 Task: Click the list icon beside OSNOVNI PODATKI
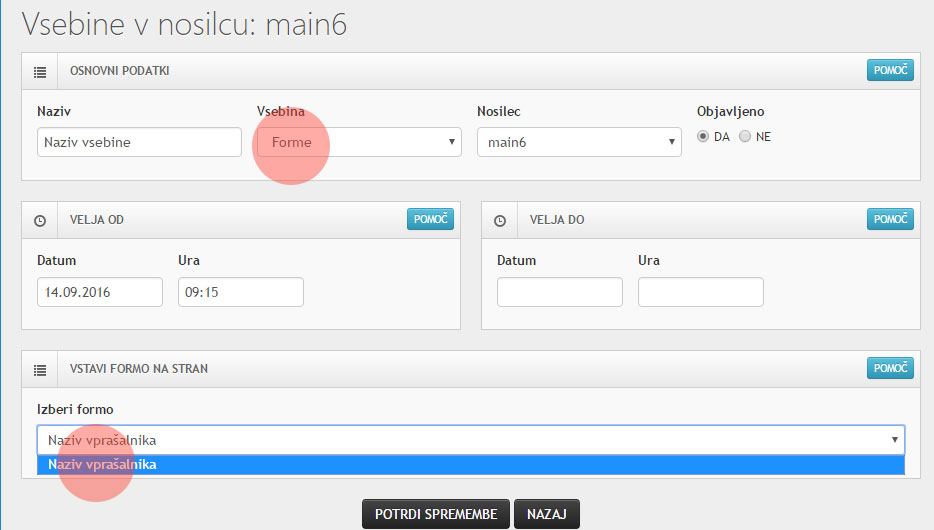pyautogui.click(x=40, y=72)
